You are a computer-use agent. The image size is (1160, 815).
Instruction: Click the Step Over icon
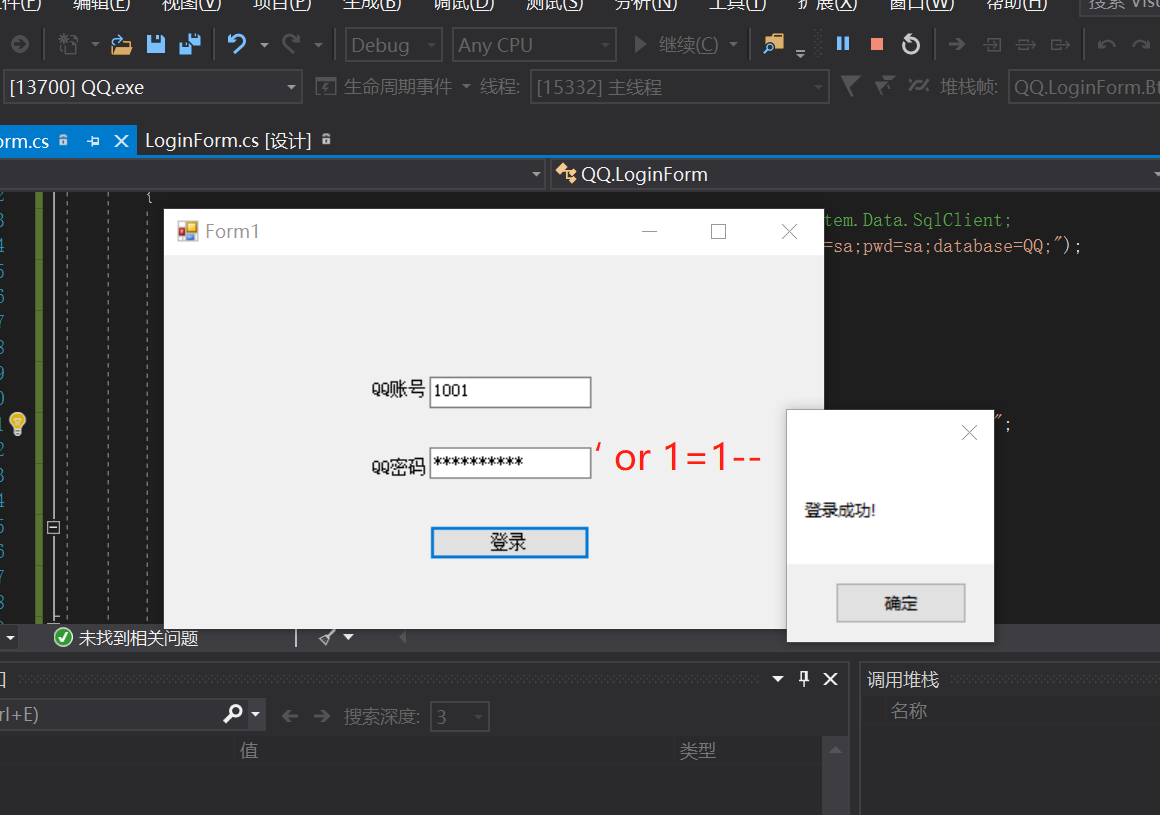(x=1026, y=45)
